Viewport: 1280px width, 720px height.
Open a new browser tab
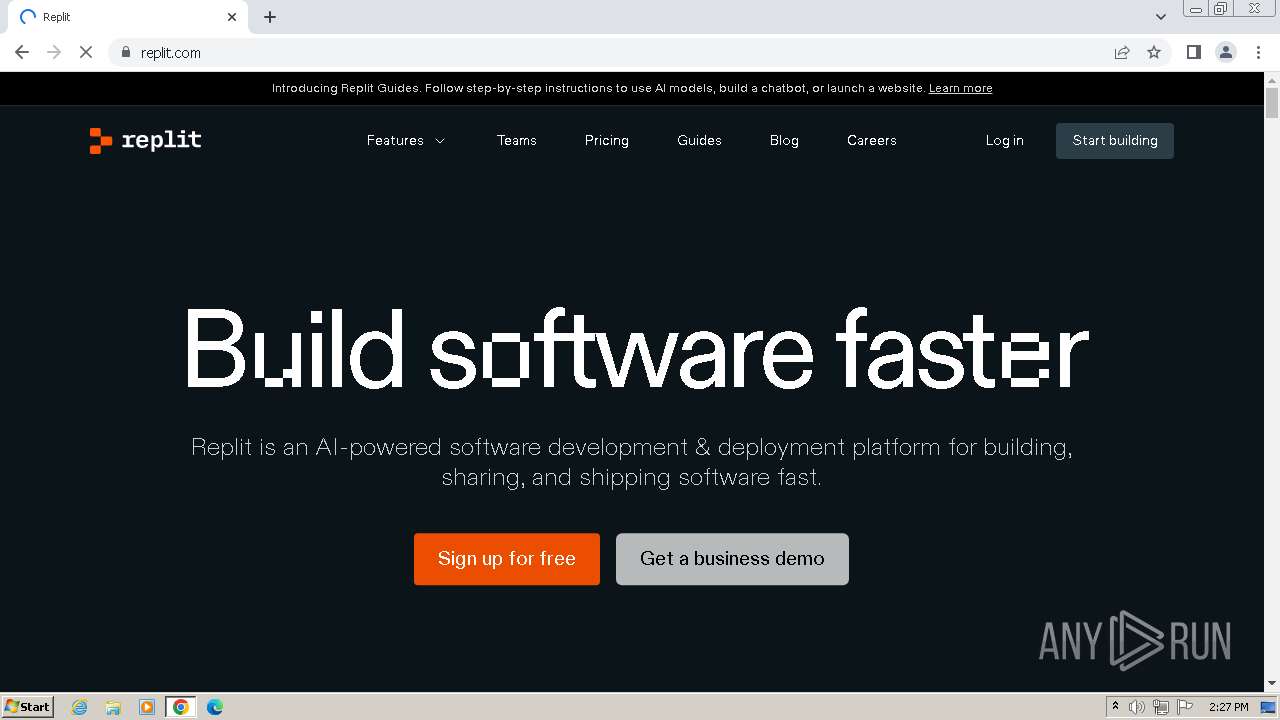pos(270,17)
